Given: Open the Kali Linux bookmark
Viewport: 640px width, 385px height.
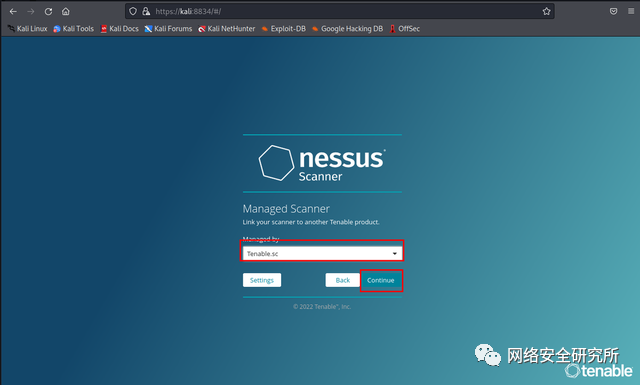Looking at the screenshot, I should [x=27, y=29].
